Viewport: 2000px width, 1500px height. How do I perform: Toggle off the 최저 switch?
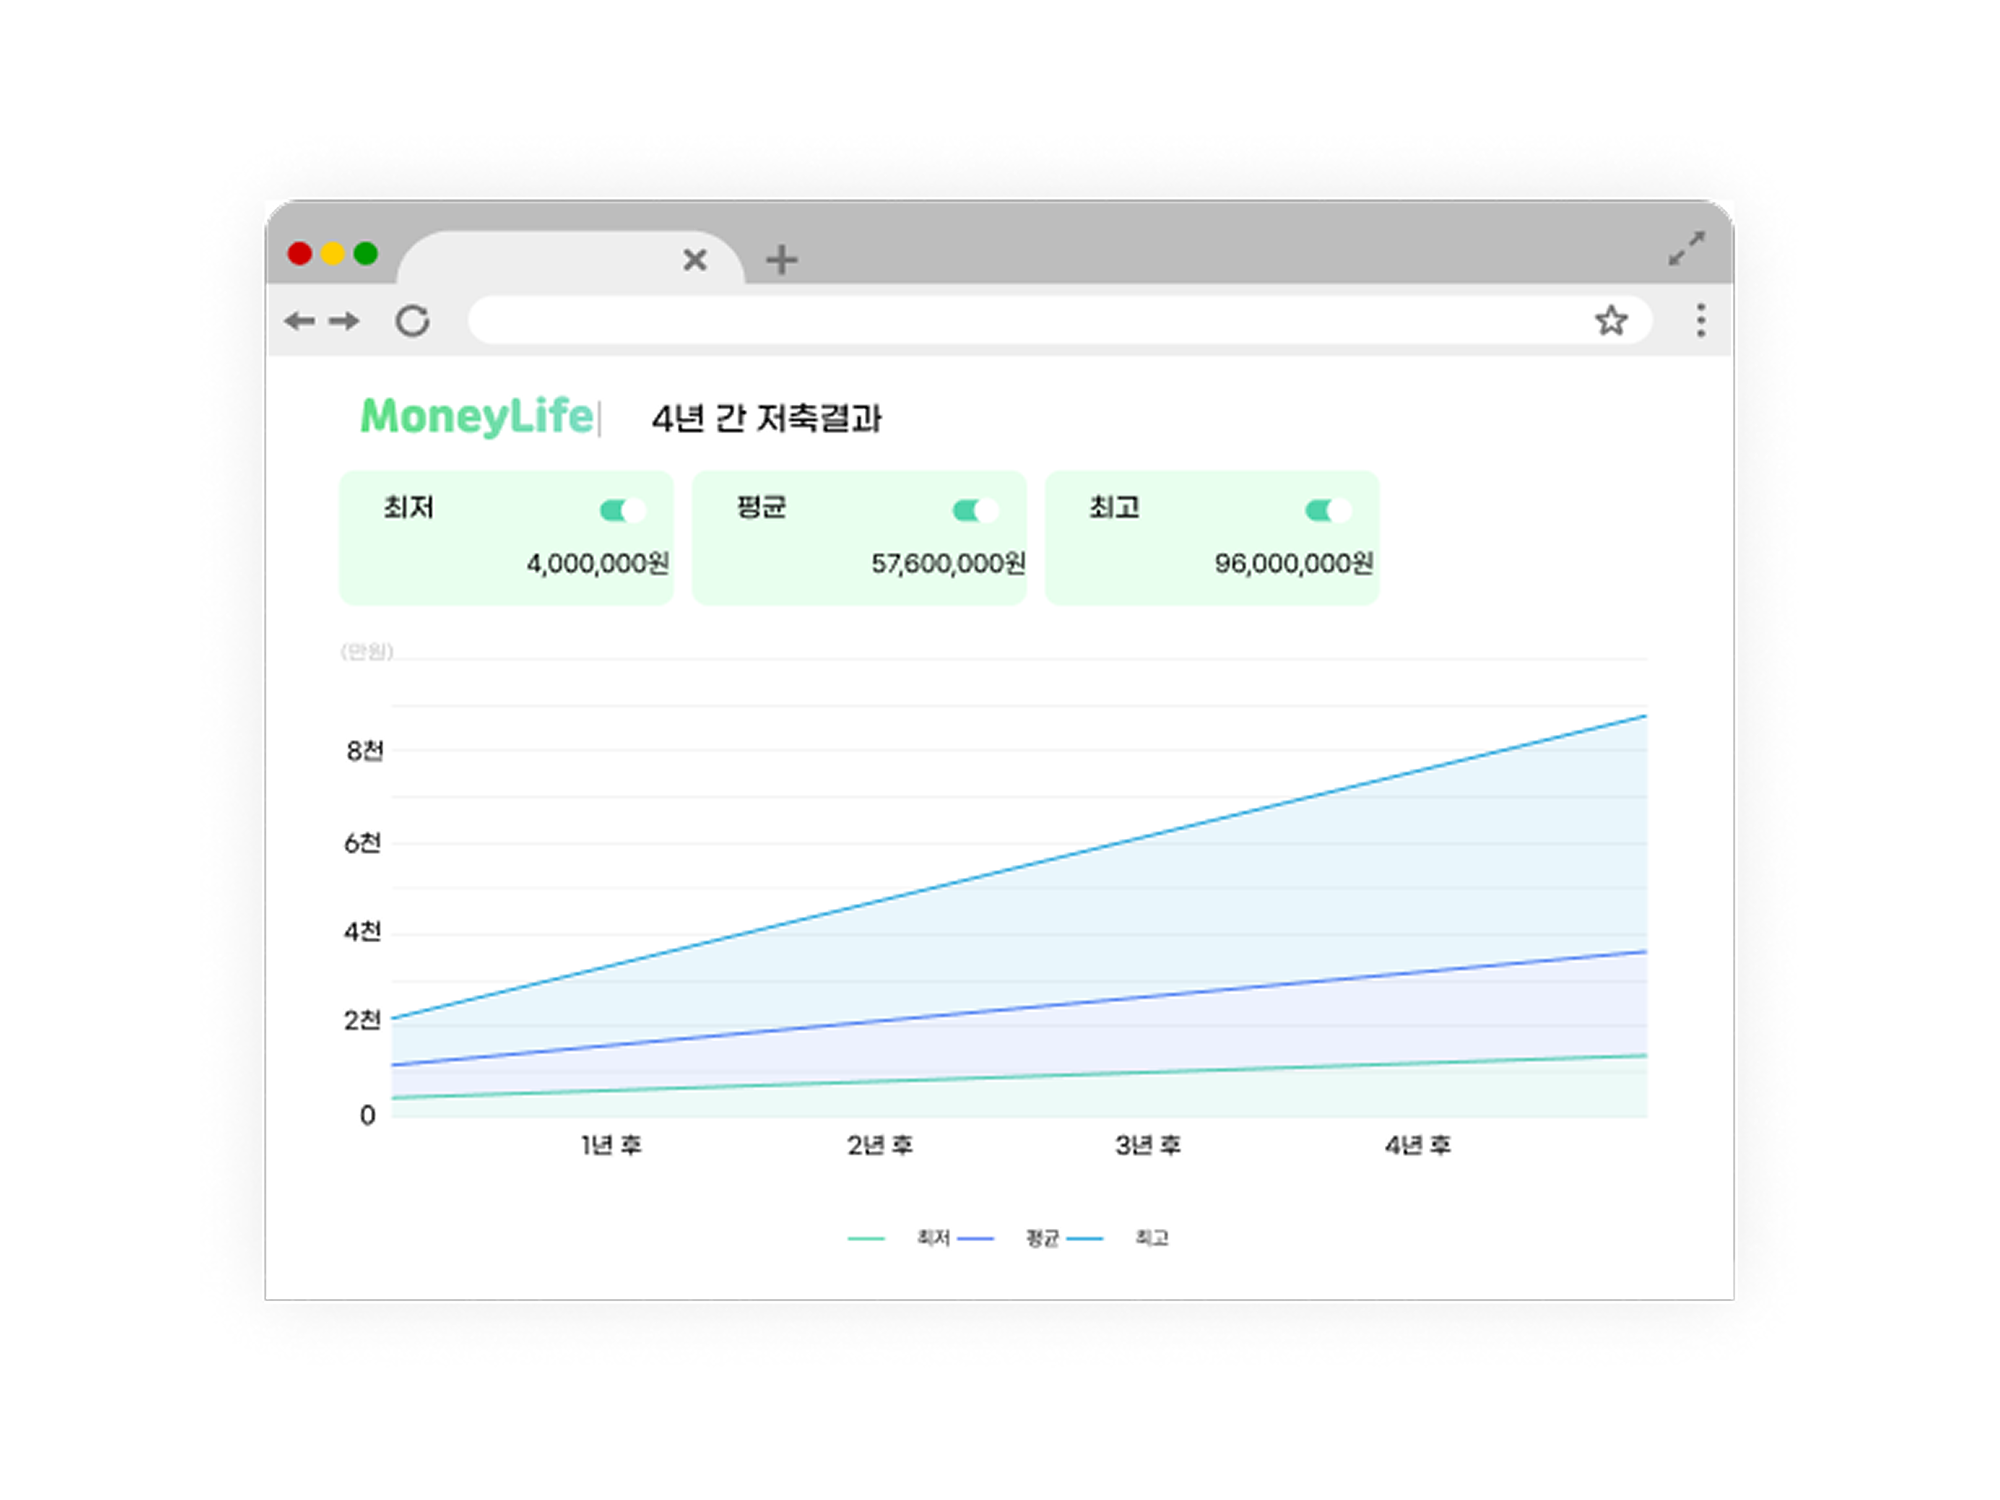pos(622,511)
